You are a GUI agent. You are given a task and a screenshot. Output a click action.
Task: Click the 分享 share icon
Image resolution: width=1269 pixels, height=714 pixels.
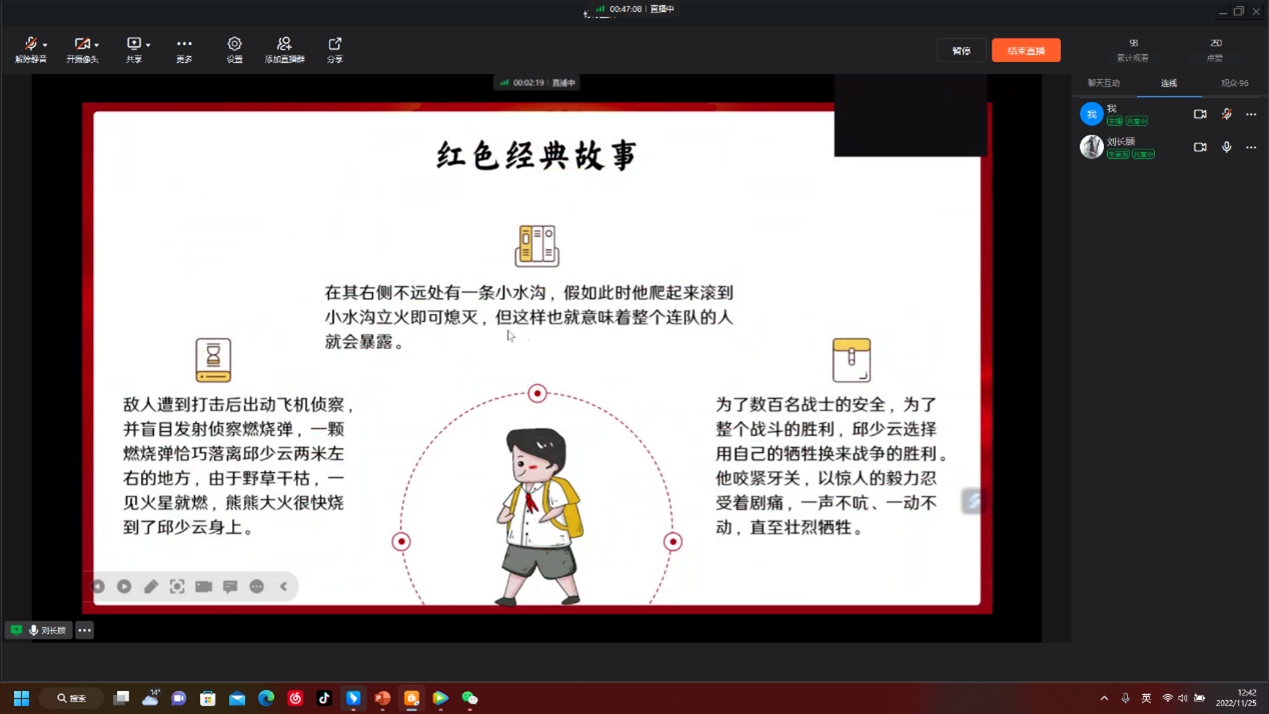[x=335, y=49]
